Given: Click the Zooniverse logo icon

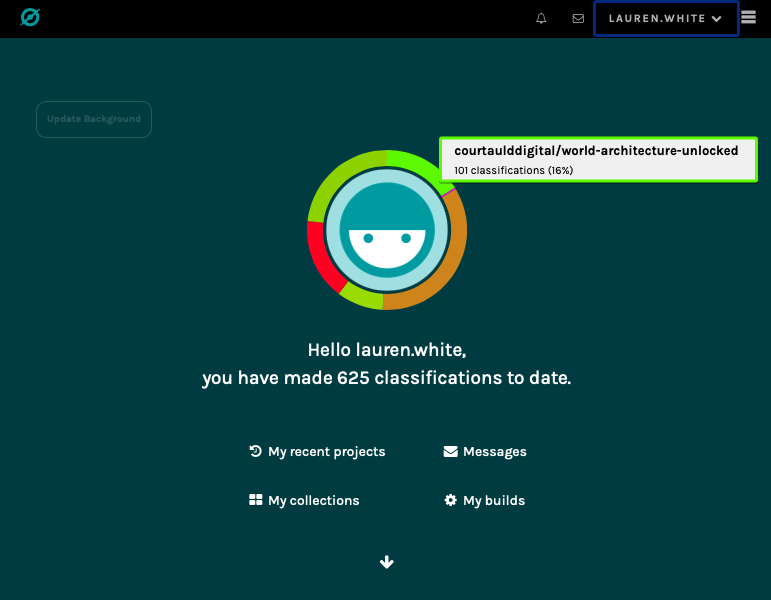Looking at the screenshot, I should coord(30,18).
